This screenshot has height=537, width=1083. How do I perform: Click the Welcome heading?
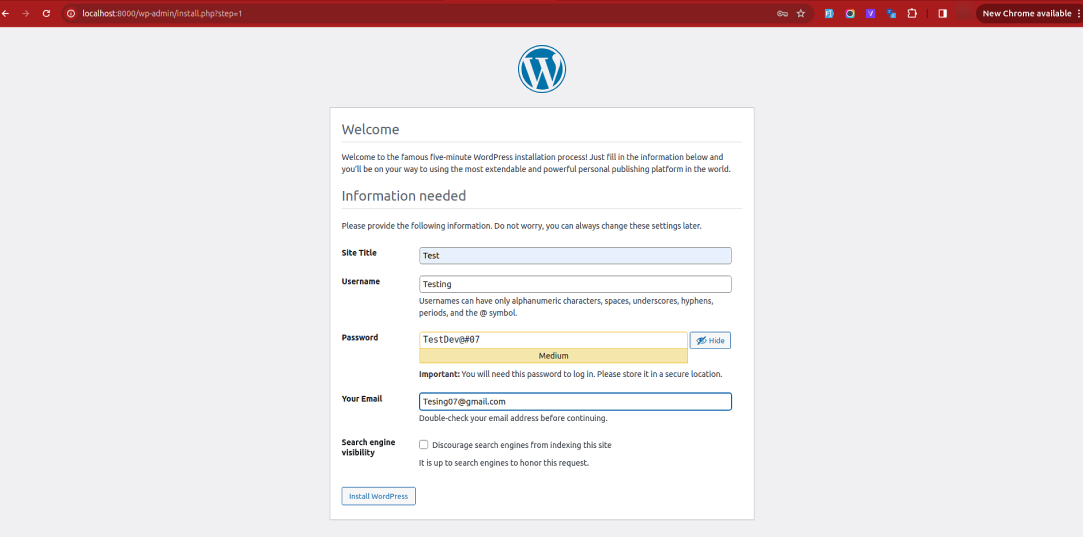pyautogui.click(x=370, y=129)
